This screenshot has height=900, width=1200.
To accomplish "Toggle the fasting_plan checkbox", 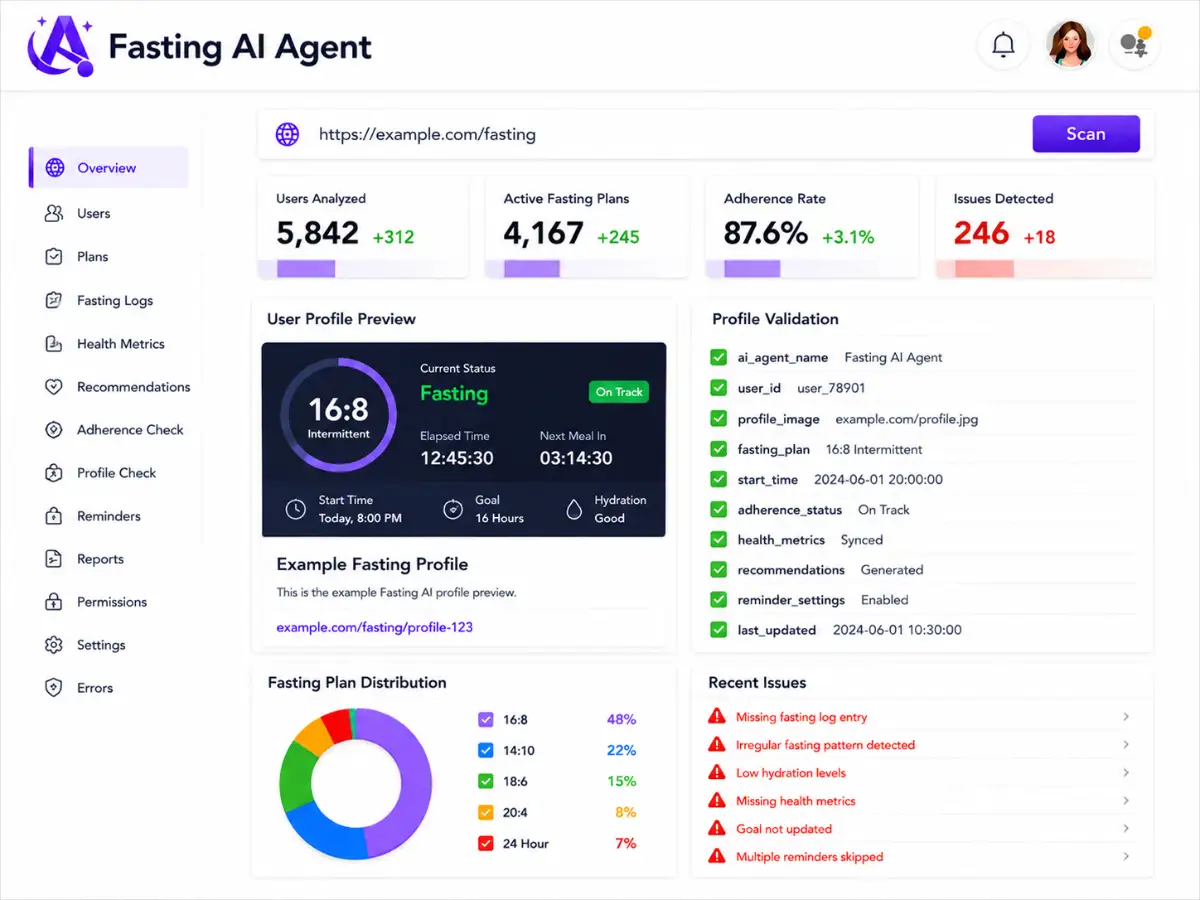I will pyautogui.click(x=718, y=449).
